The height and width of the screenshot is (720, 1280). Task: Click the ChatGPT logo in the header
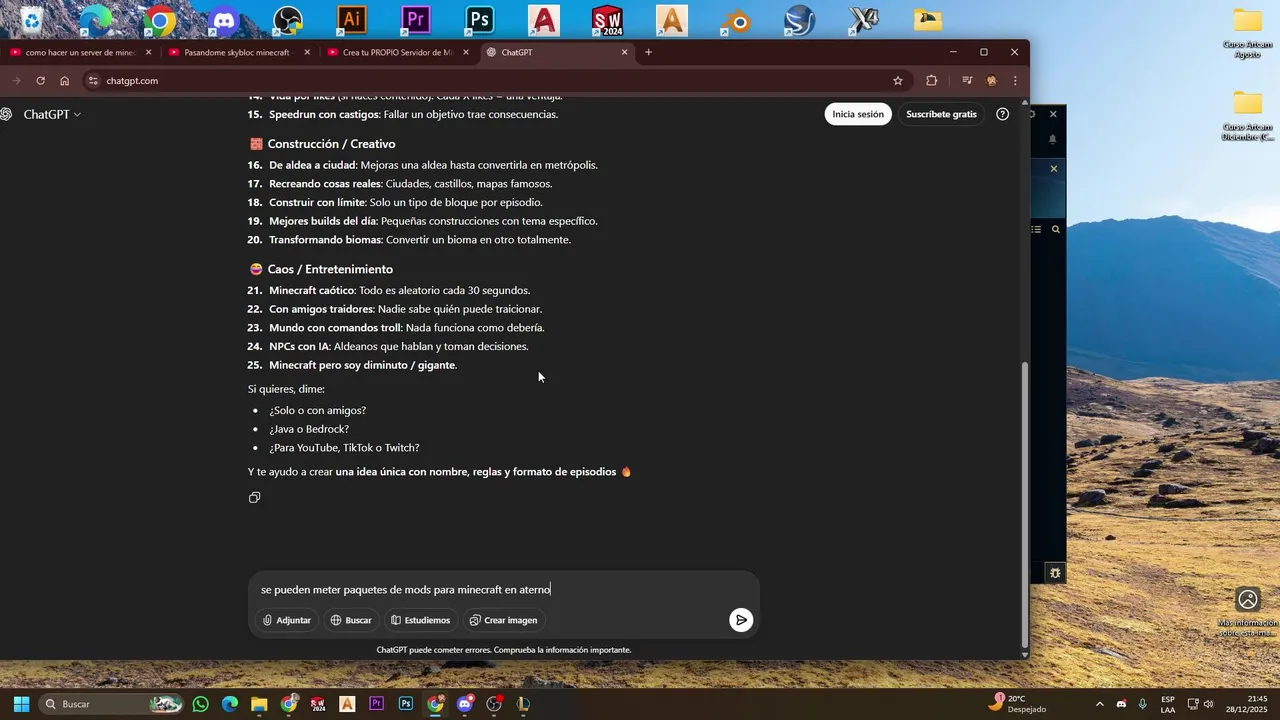click(6, 114)
